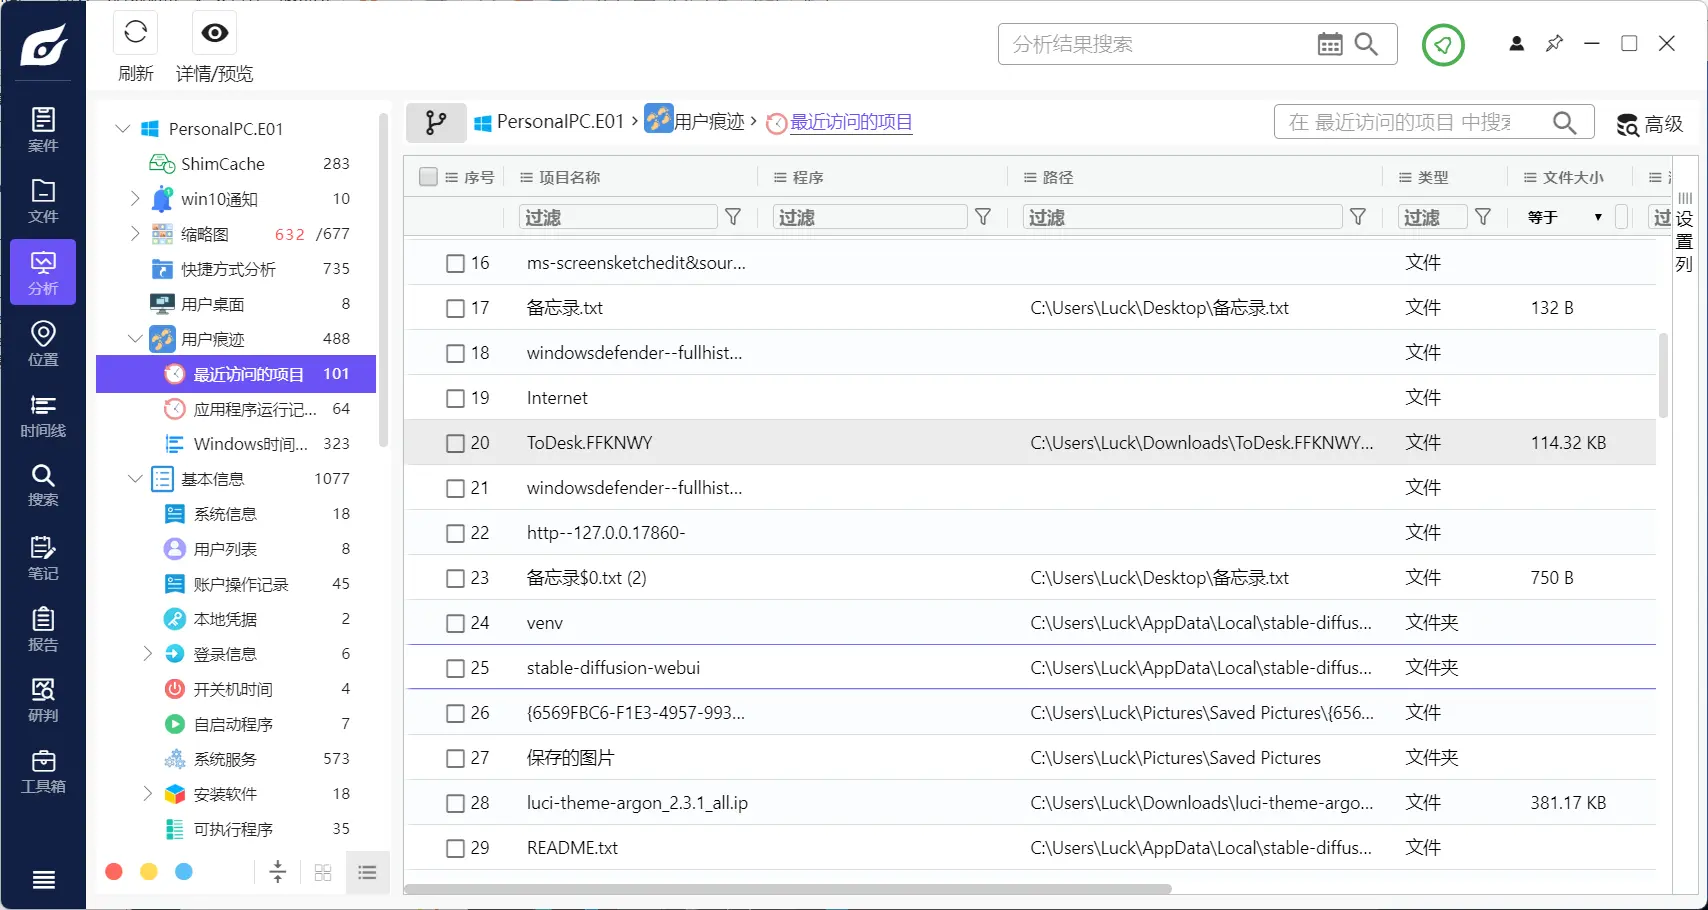Image resolution: width=1708 pixels, height=910 pixels.
Task: Open the 工具箱 (toolbox) sidebar section
Action: (x=43, y=771)
